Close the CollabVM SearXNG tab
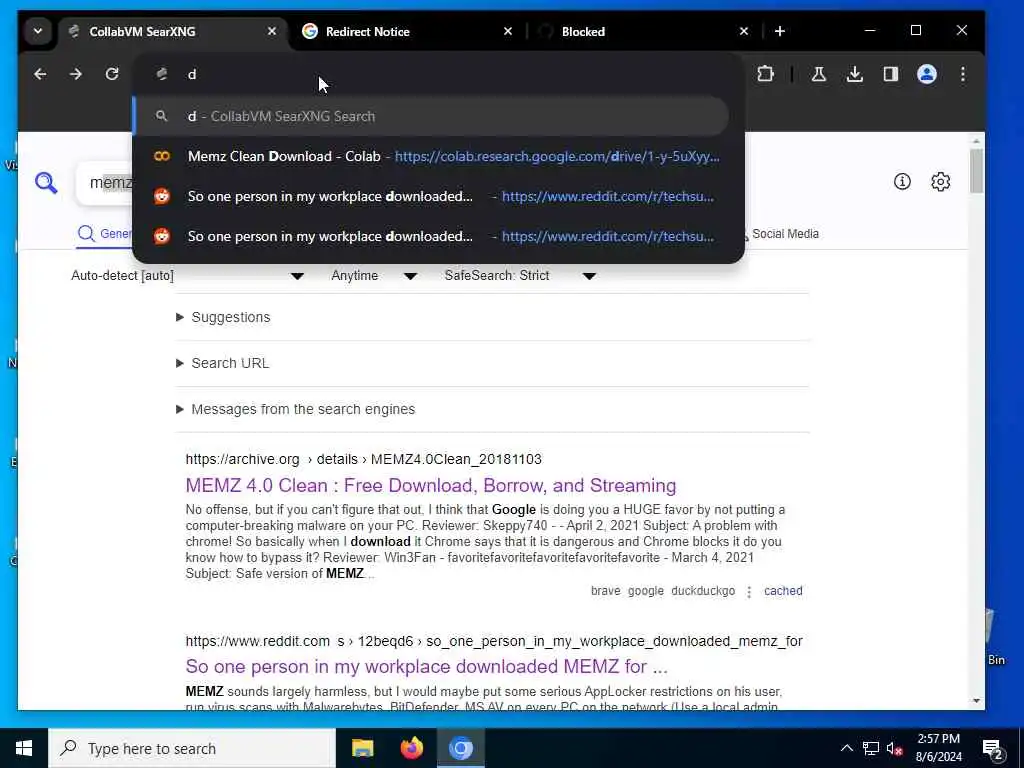Screen dimensions: 1024x768 (x=272, y=31)
